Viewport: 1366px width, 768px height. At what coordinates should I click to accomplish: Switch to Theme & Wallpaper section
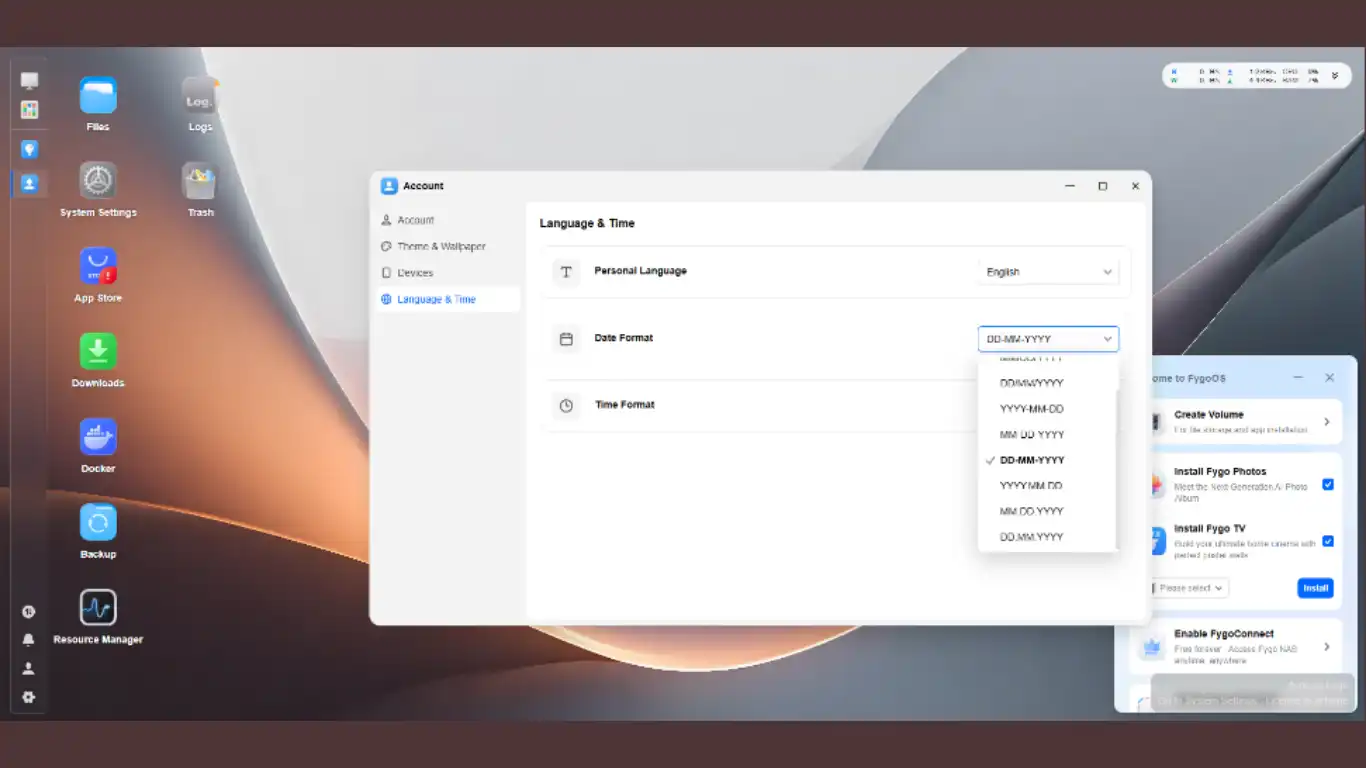441,246
